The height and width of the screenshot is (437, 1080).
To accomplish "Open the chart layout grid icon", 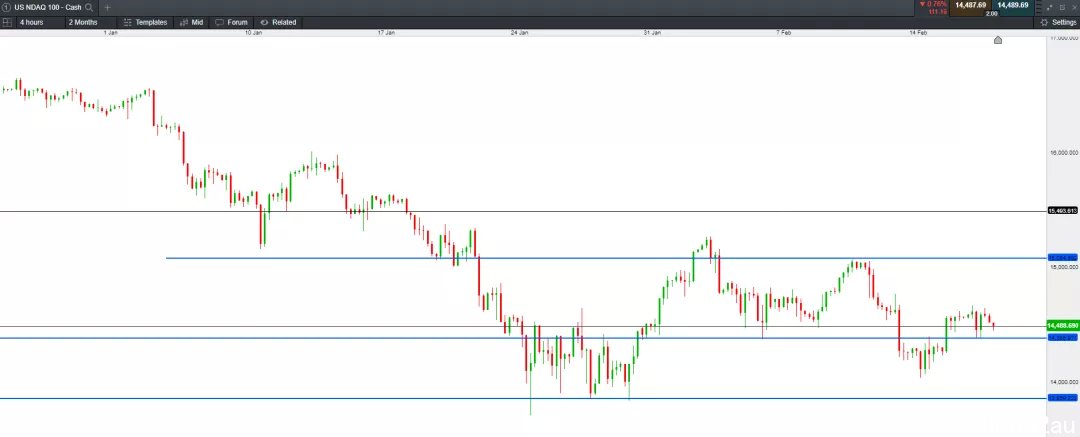I will [7, 21].
